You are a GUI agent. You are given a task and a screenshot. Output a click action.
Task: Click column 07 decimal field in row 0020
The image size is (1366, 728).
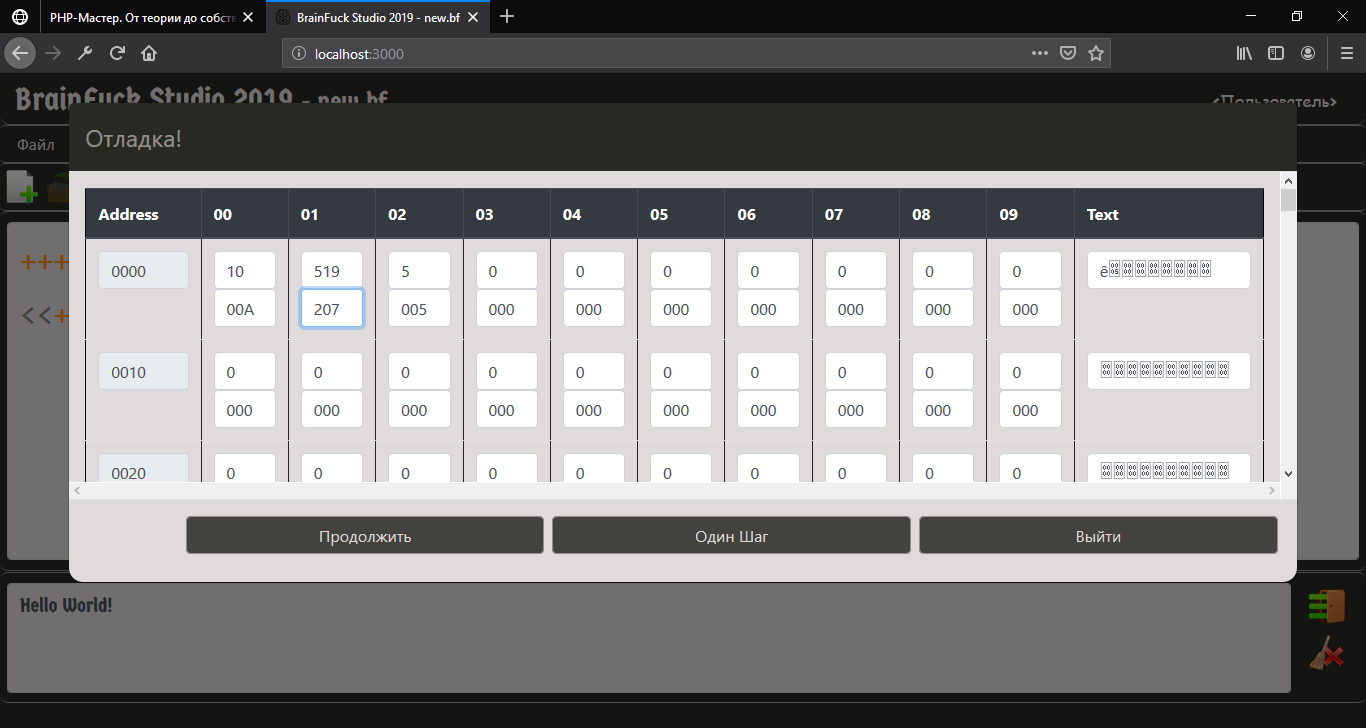click(856, 470)
